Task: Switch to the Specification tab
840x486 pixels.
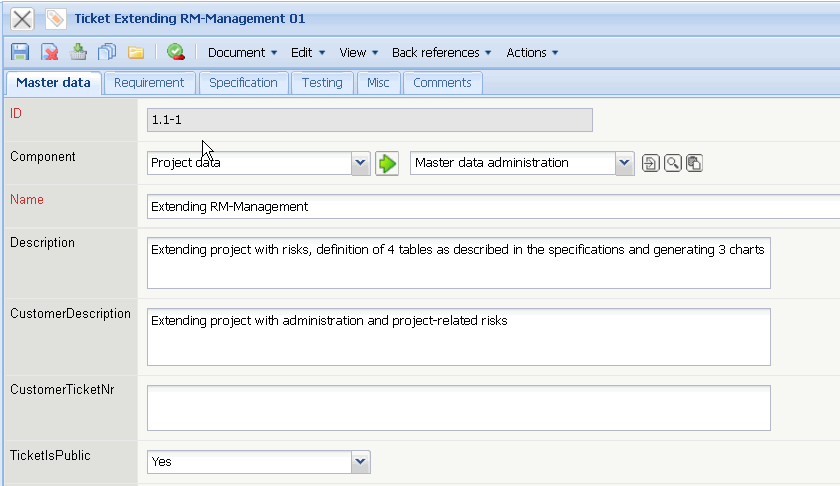Action: click(x=243, y=83)
